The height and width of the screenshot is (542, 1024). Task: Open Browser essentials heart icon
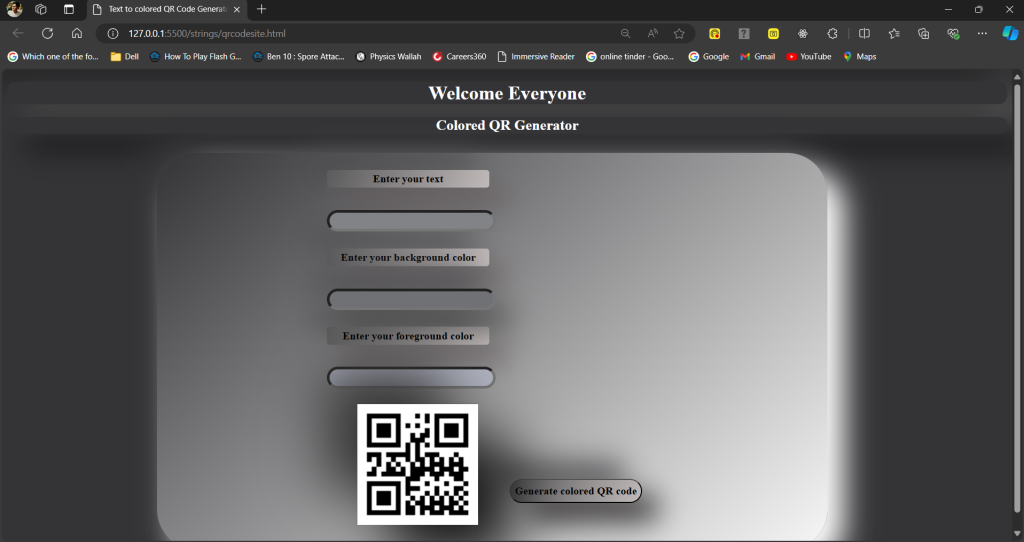tap(953, 33)
